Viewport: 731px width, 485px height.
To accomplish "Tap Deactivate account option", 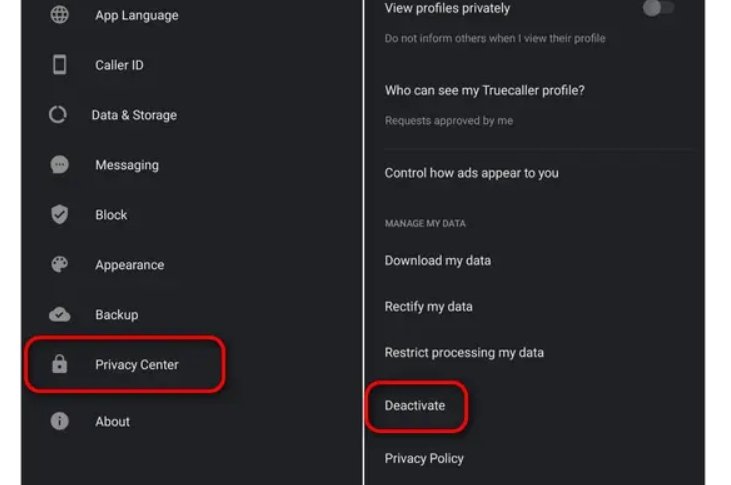I will tap(415, 406).
